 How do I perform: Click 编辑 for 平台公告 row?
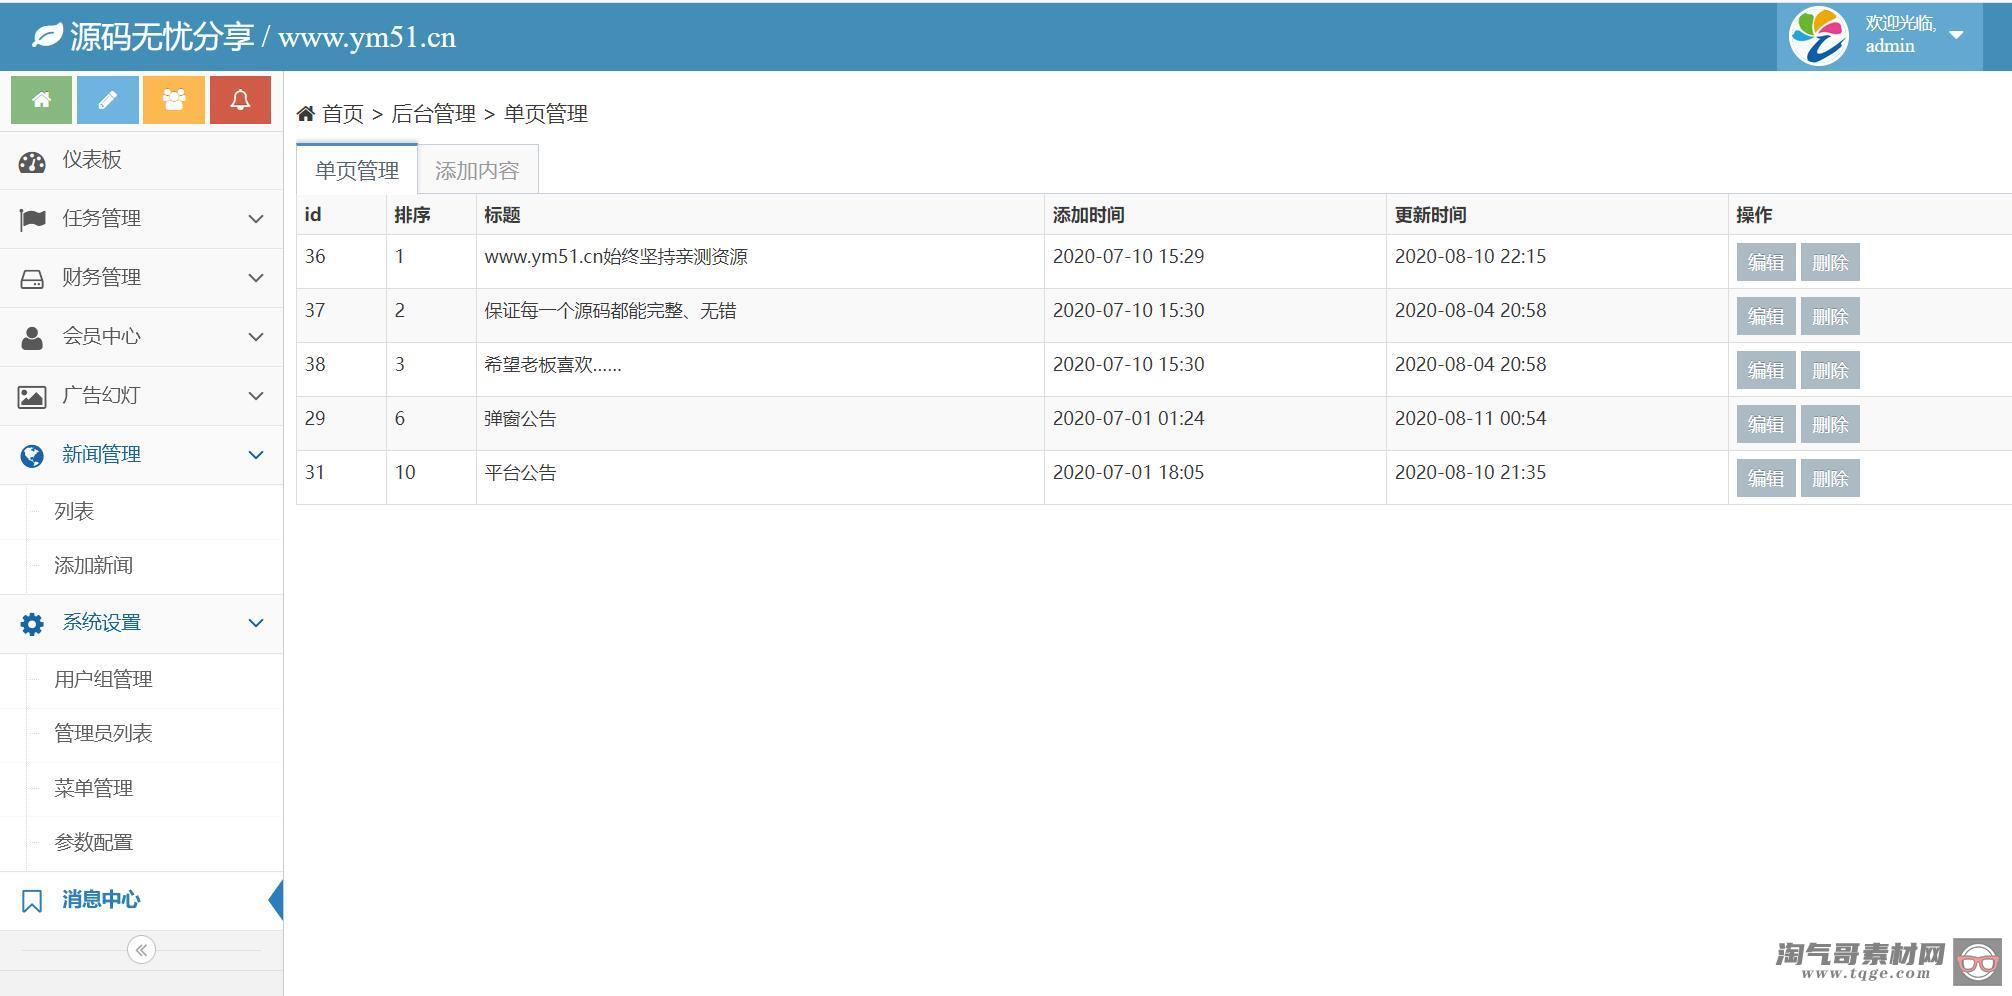point(1766,479)
